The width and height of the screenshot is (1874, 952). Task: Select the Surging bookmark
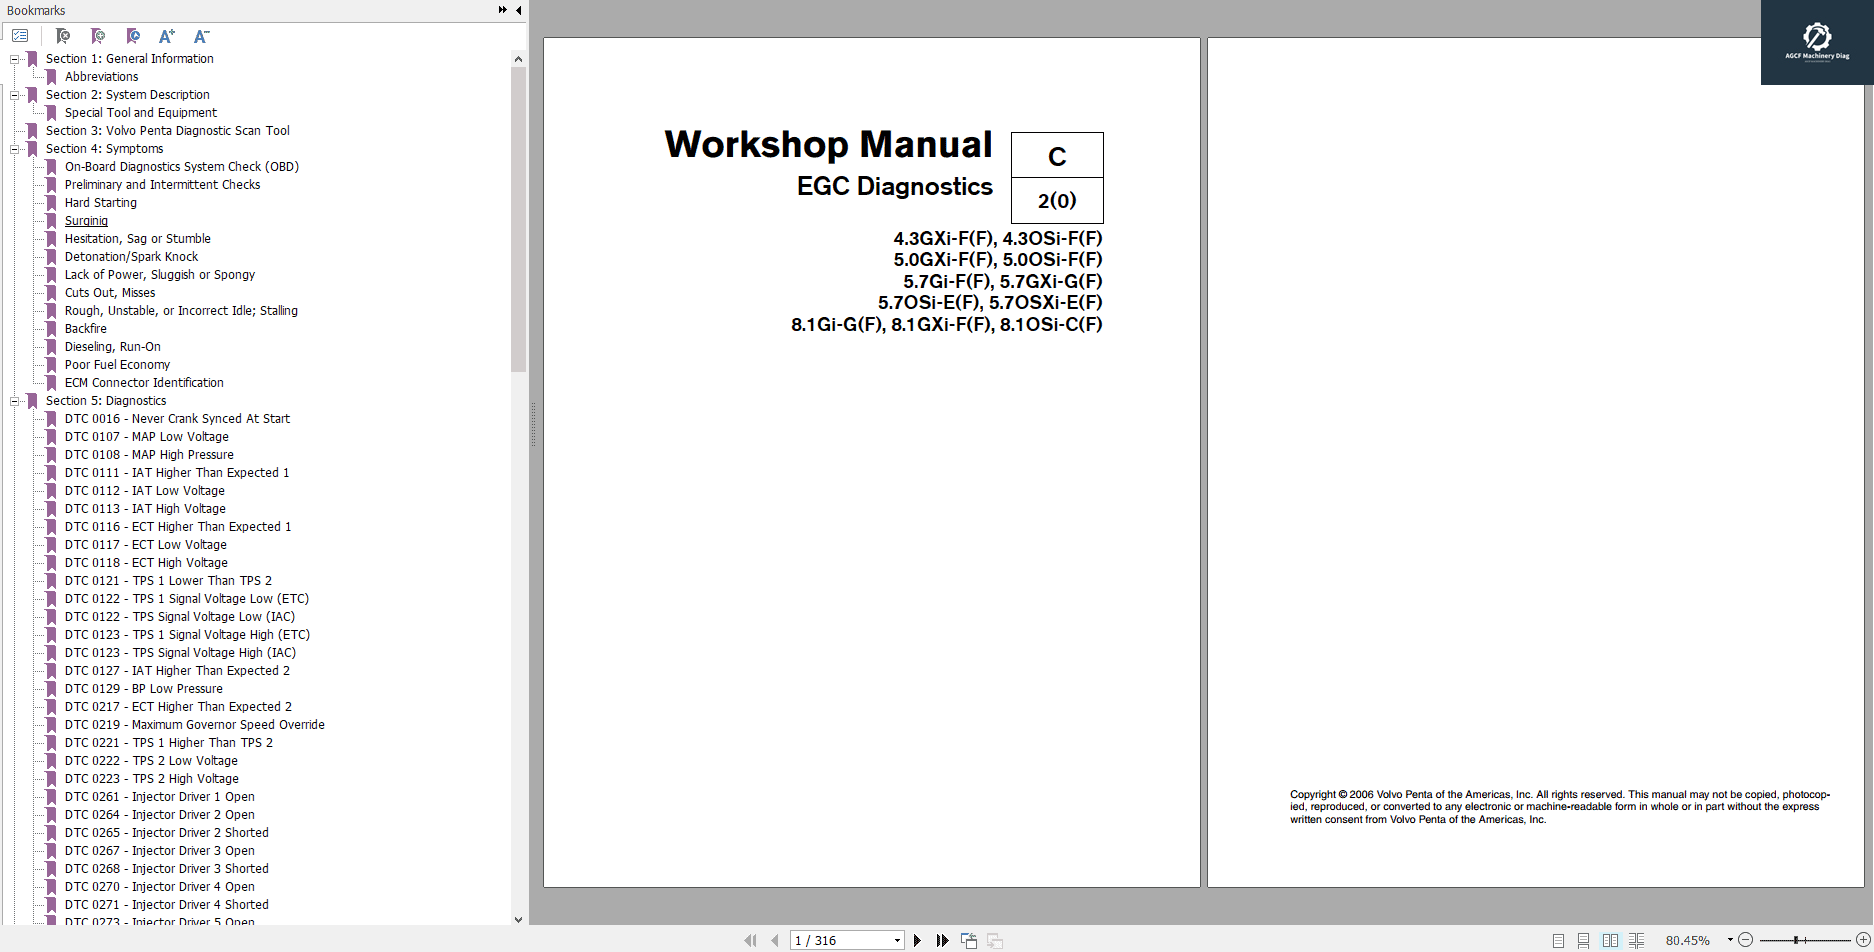point(86,220)
